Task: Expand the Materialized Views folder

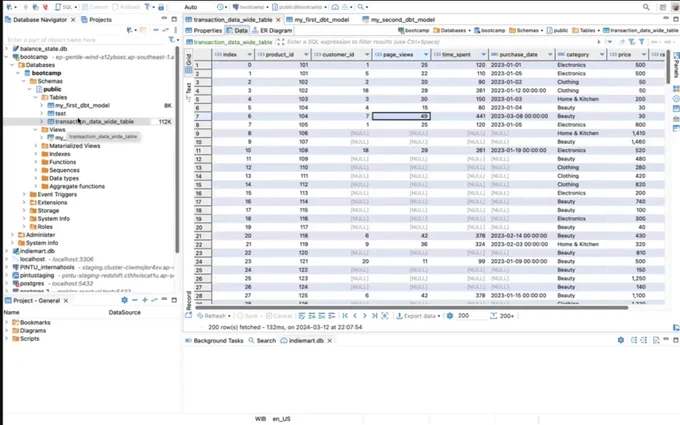Action: pyautogui.click(x=36, y=146)
